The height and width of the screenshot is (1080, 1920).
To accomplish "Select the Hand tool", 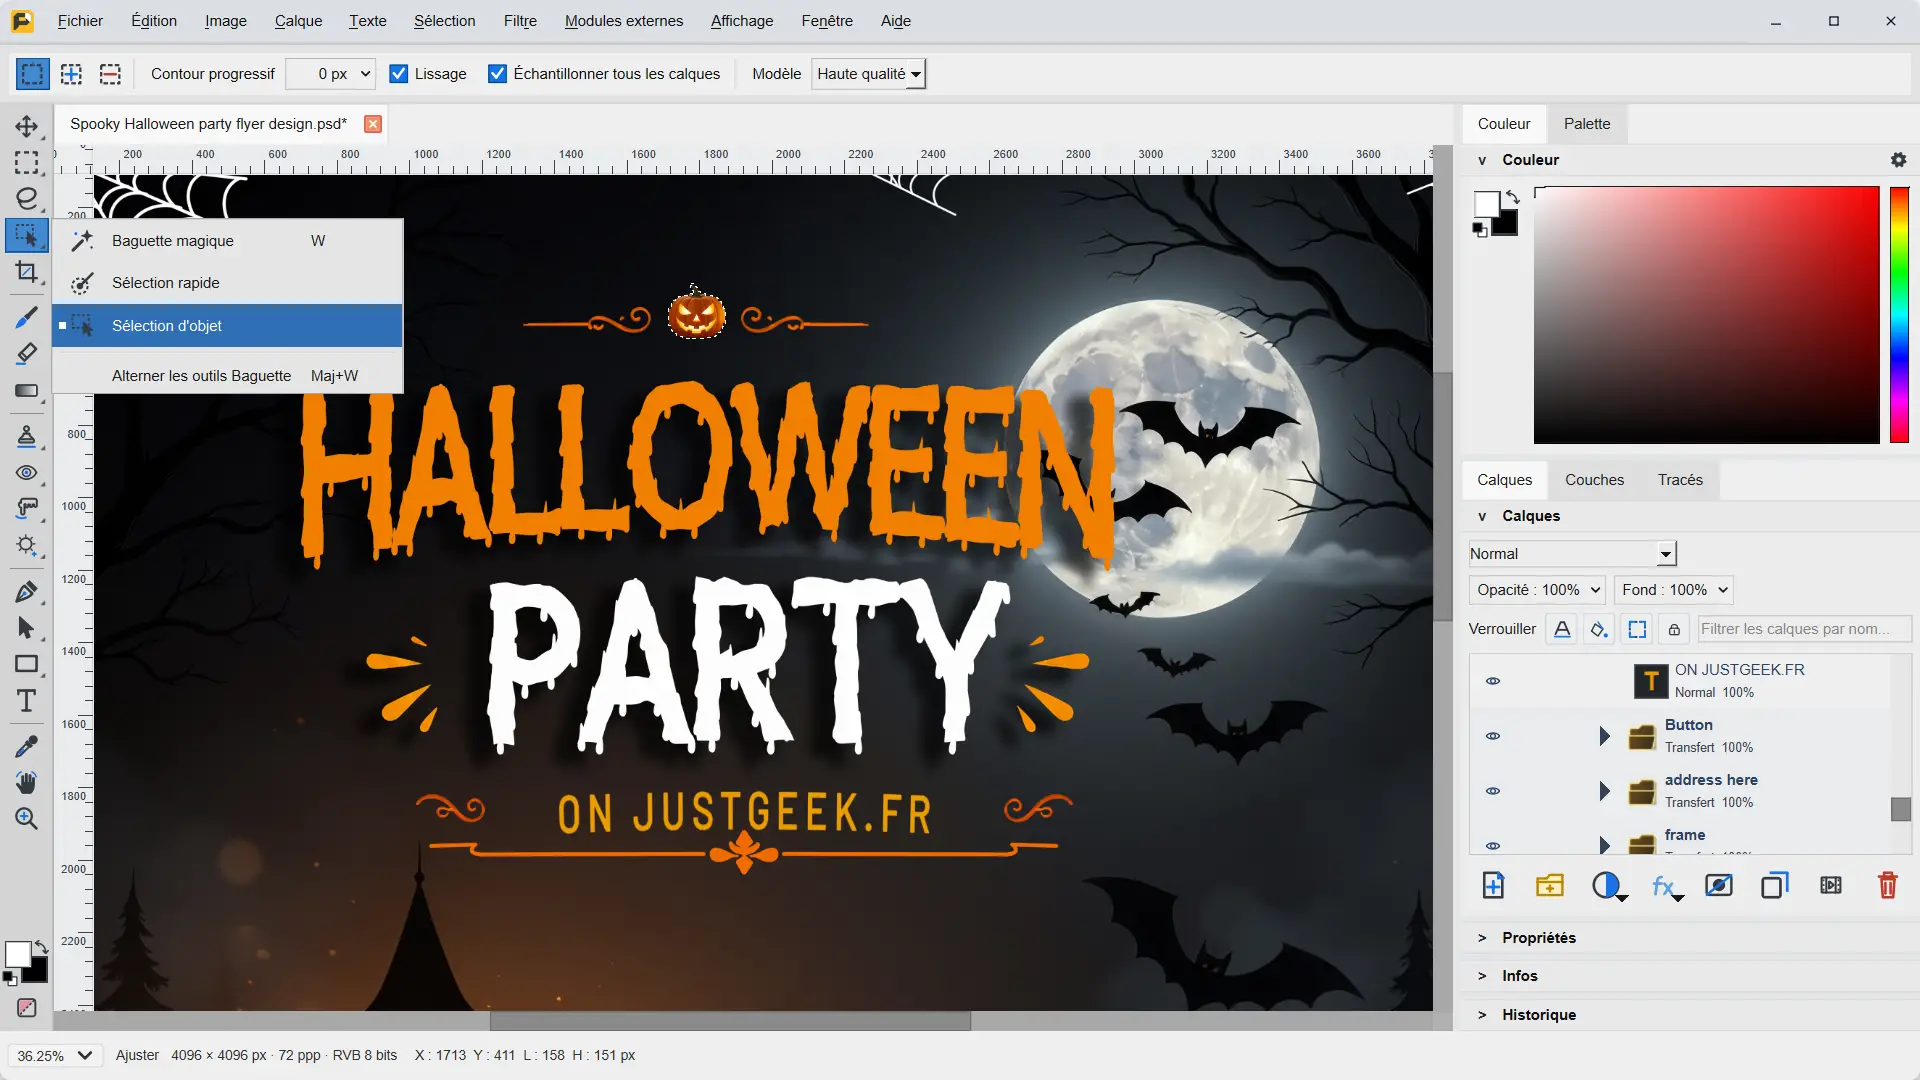I will tap(27, 782).
